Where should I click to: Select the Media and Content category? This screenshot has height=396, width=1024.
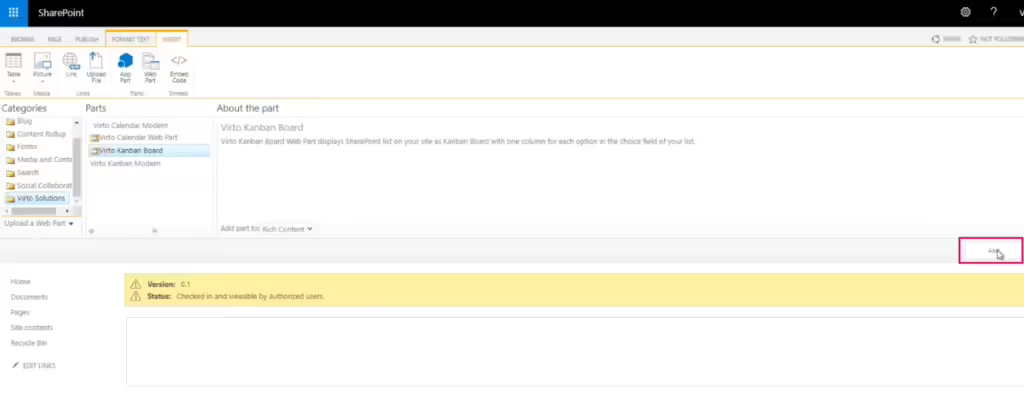(39, 159)
